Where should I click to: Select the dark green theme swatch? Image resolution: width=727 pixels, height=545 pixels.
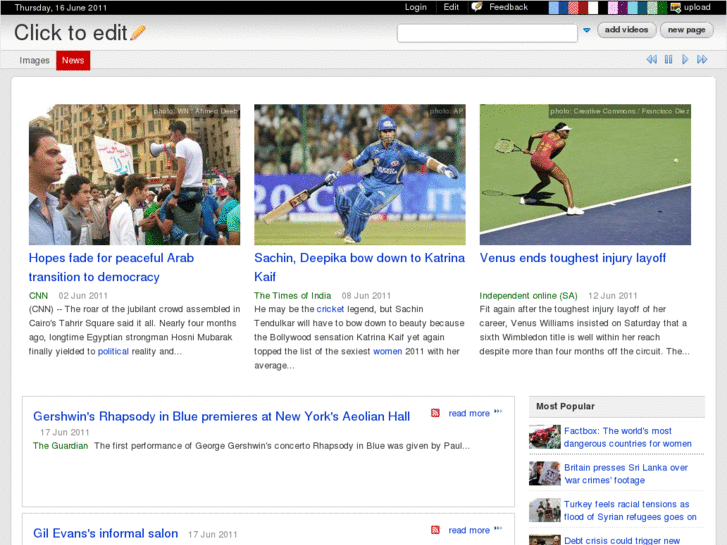pyautogui.click(x=662, y=7)
